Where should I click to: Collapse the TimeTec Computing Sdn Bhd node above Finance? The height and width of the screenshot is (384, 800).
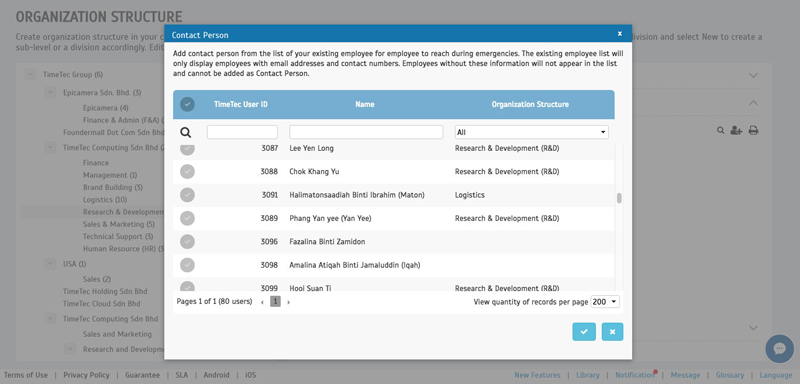pos(50,147)
